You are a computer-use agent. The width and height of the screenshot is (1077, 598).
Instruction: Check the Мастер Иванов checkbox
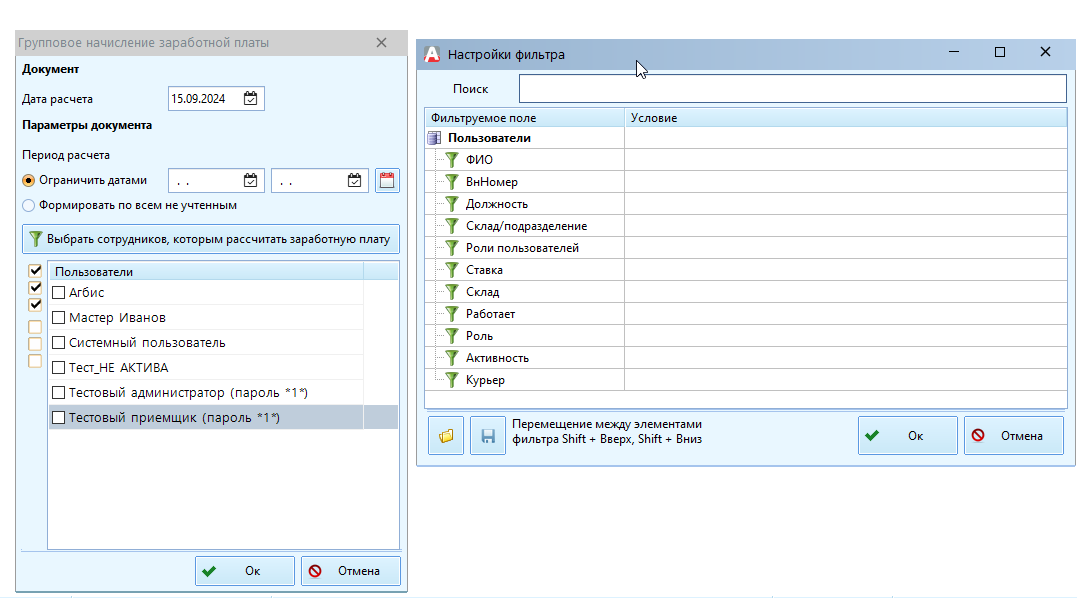coord(59,318)
